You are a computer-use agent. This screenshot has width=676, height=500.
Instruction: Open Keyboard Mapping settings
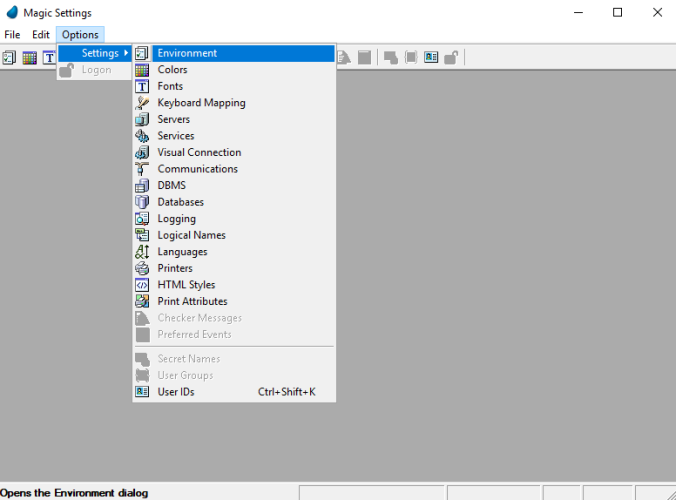[x=234, y=103]
